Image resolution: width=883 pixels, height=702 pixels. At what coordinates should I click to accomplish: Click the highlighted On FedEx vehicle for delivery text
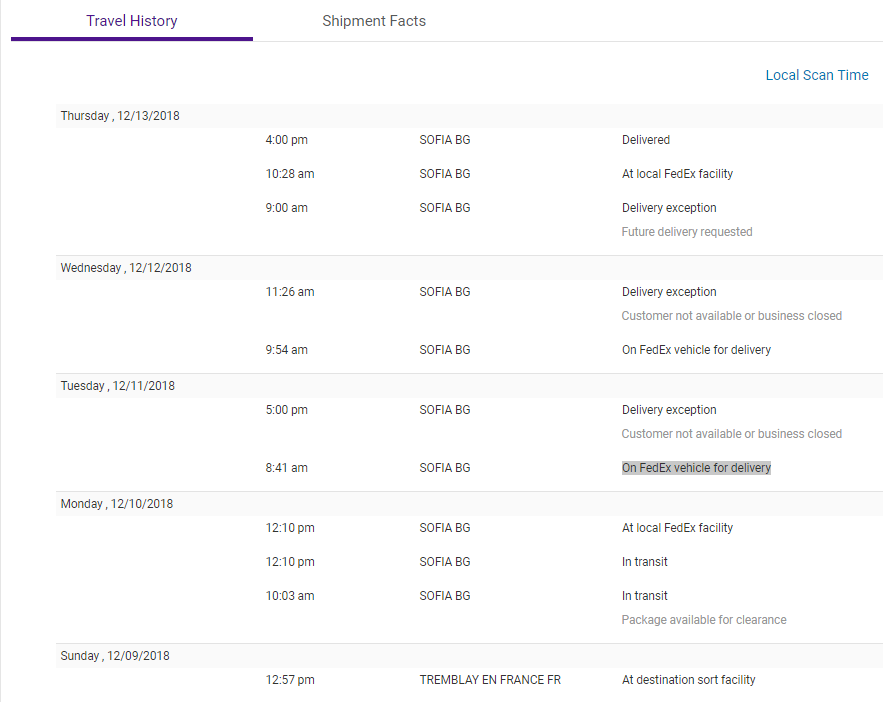(x=696, y=468)
